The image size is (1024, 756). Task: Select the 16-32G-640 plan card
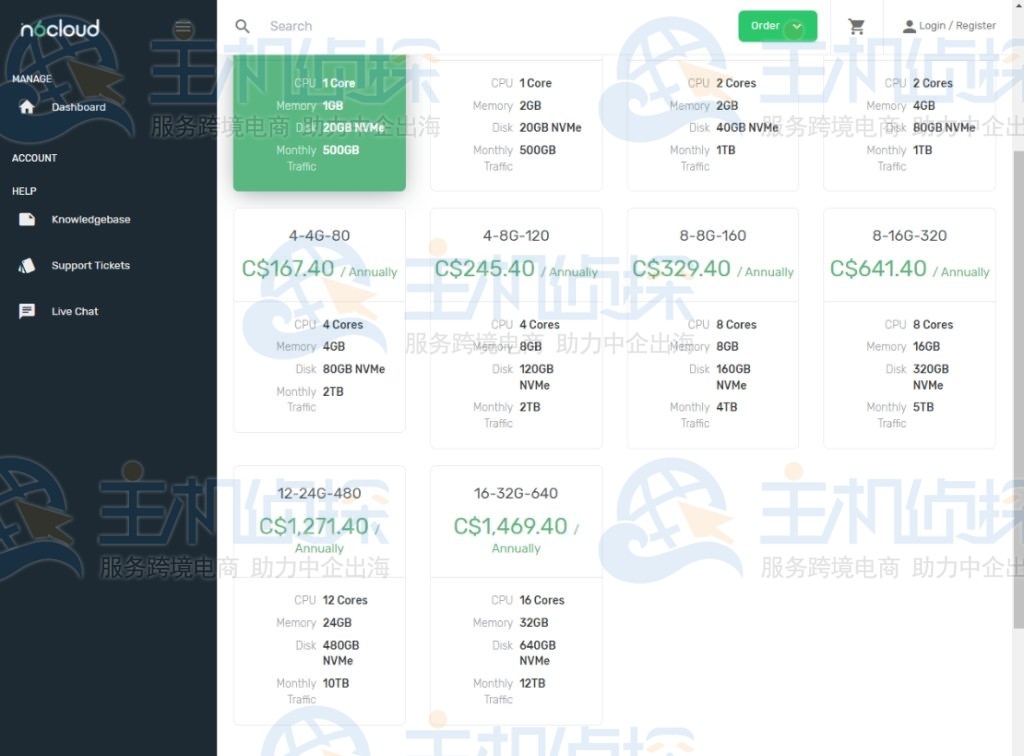pyautogui.click(x=515, y=590)
